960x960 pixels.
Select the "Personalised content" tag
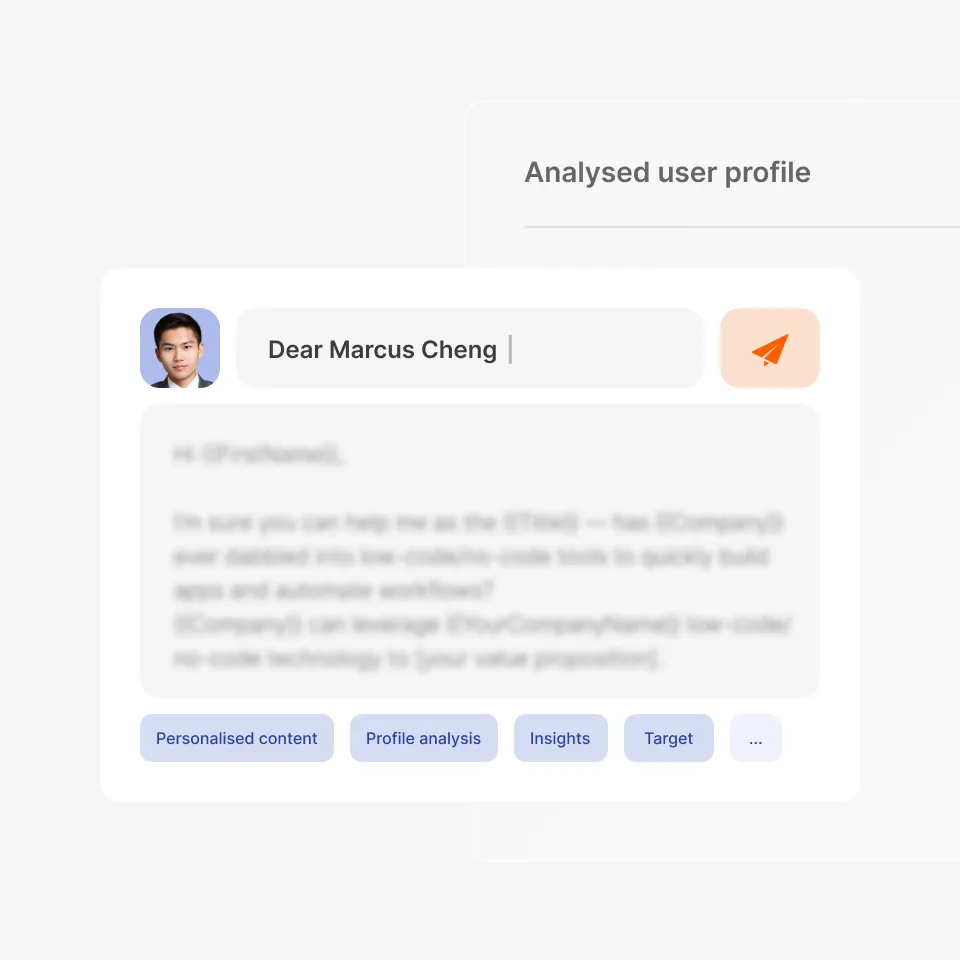pos(236,738)
